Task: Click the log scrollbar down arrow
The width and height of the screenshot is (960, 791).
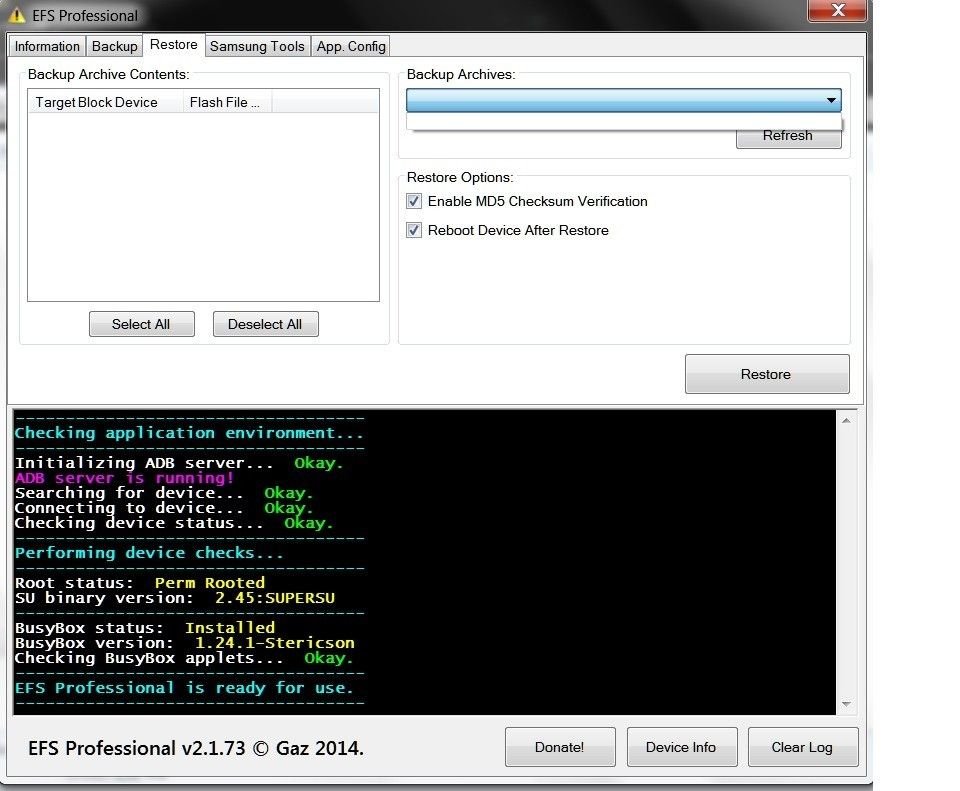Action: pyautogui.click(x=846, y=704)
